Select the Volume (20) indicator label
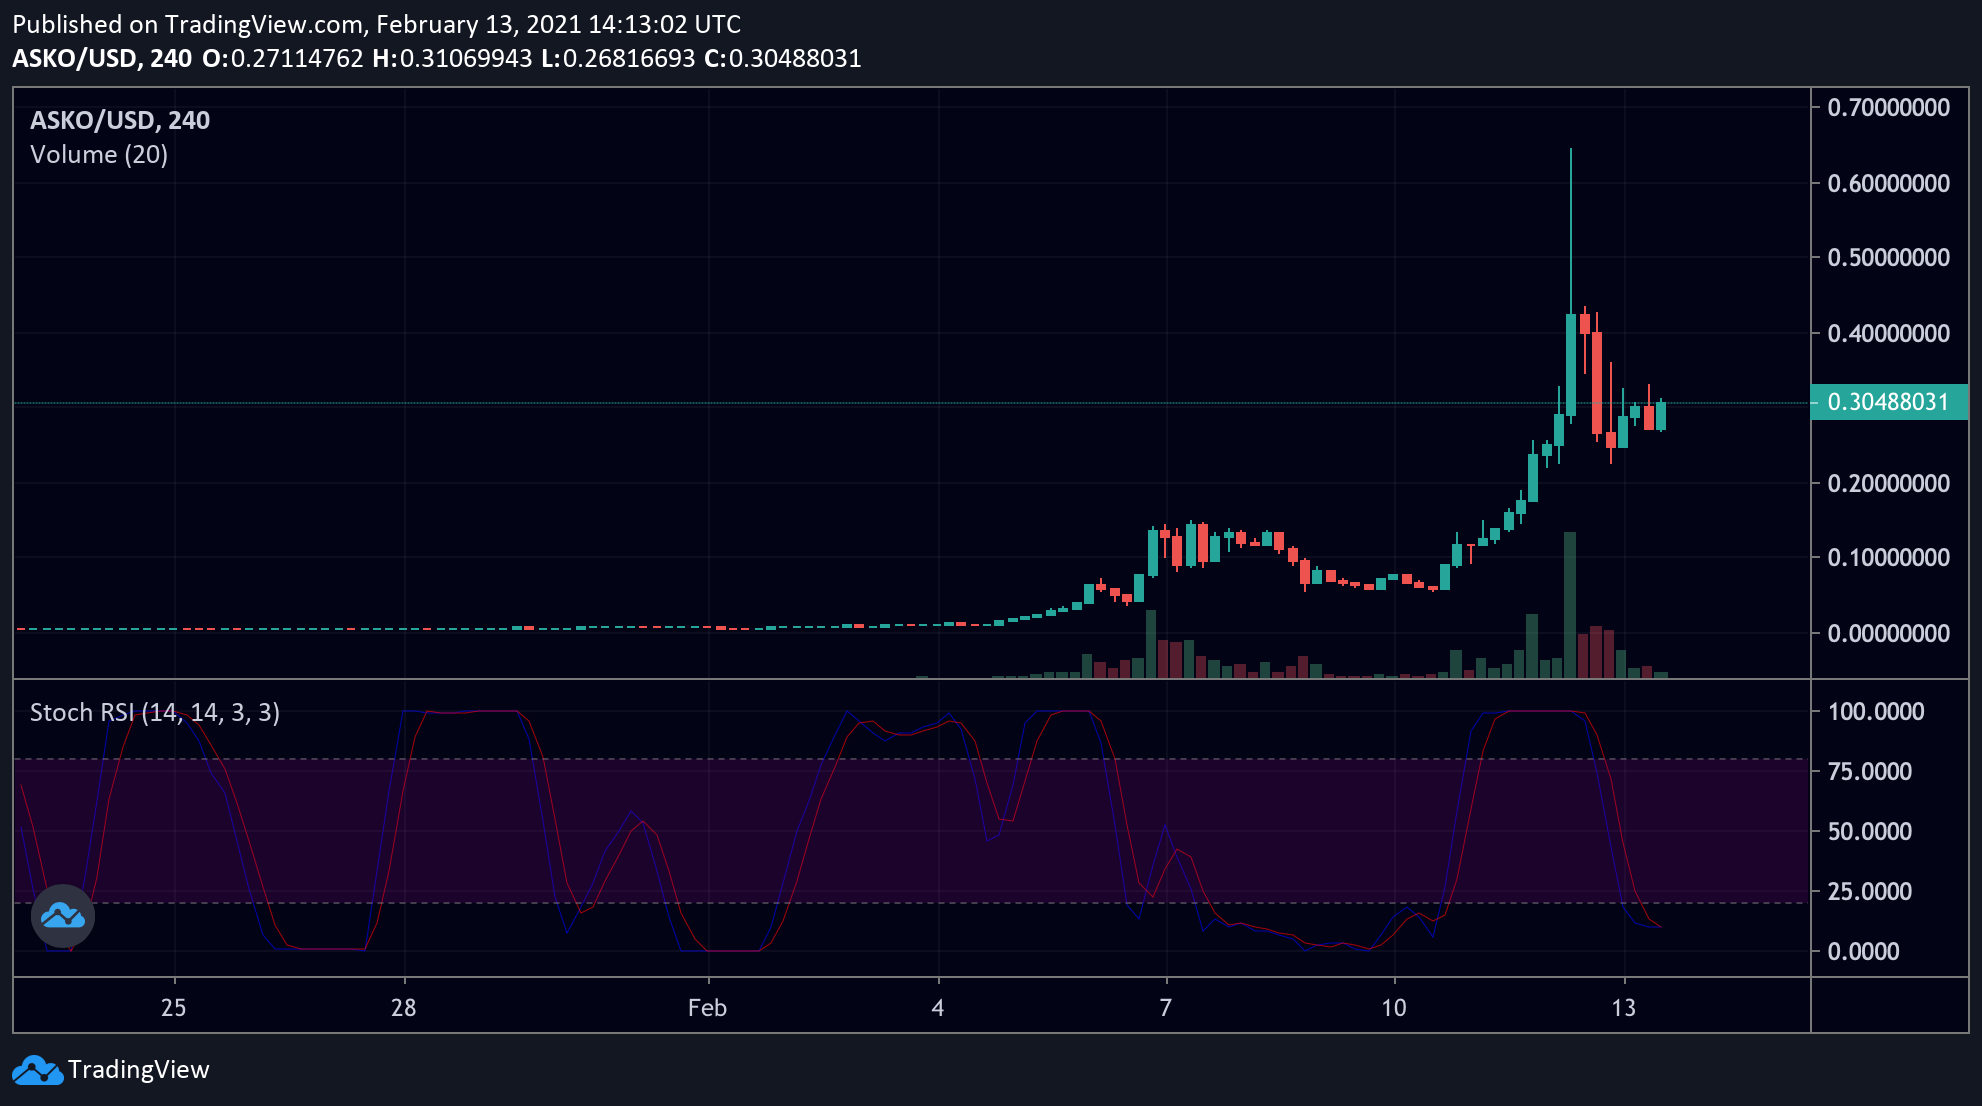Screen dimensions: 1982x1106 (x=99, y=155)
